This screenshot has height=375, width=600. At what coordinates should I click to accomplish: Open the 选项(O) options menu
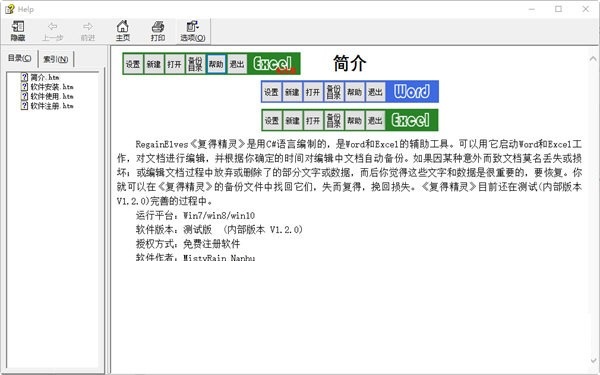click(193, 31)
